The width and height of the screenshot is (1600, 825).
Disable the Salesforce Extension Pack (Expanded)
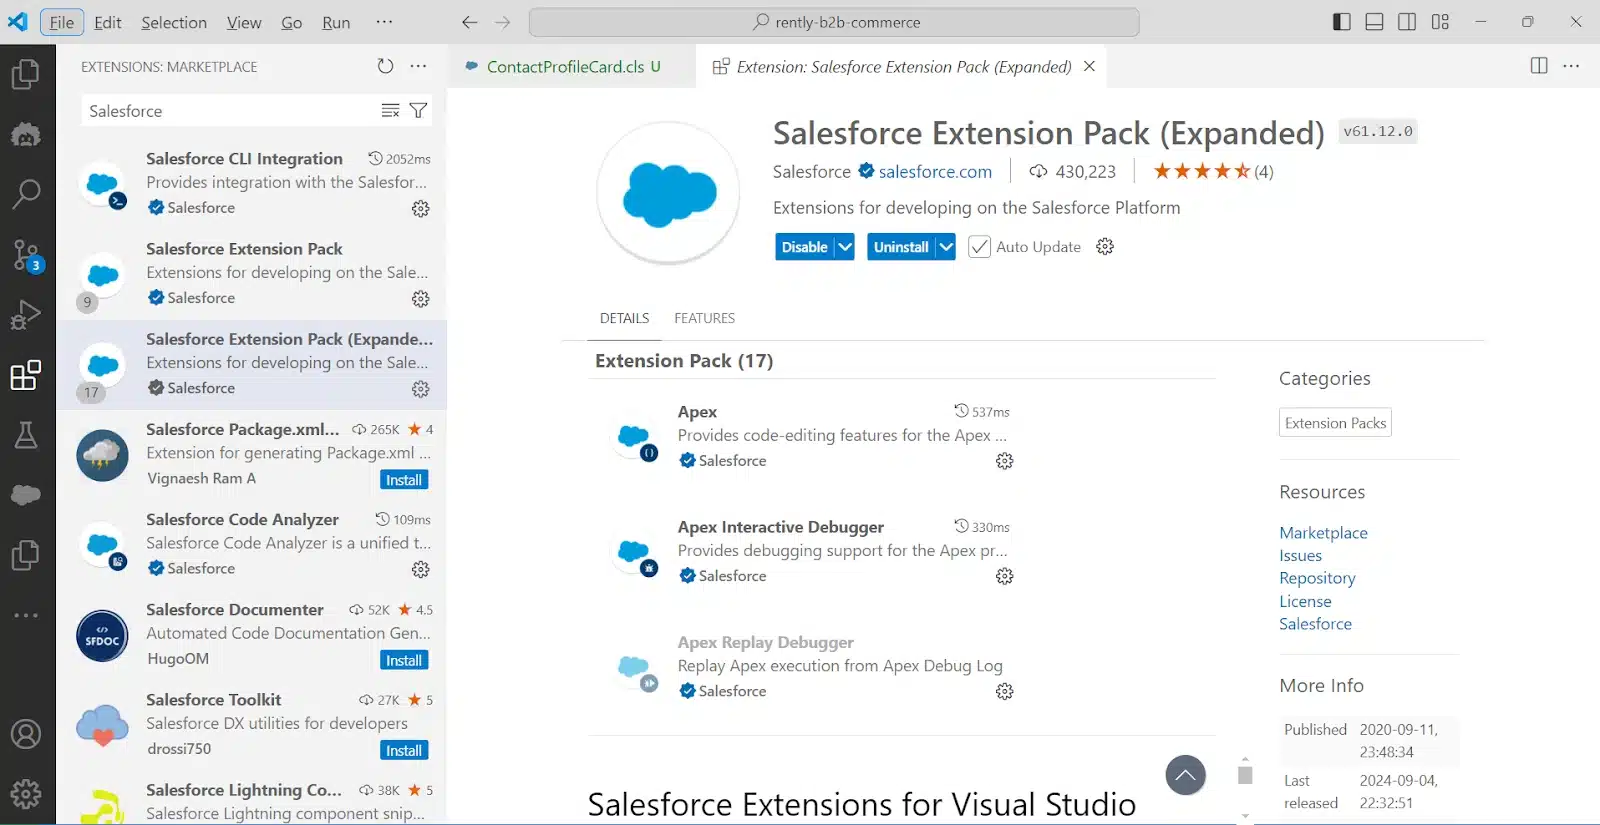point(805,247)
